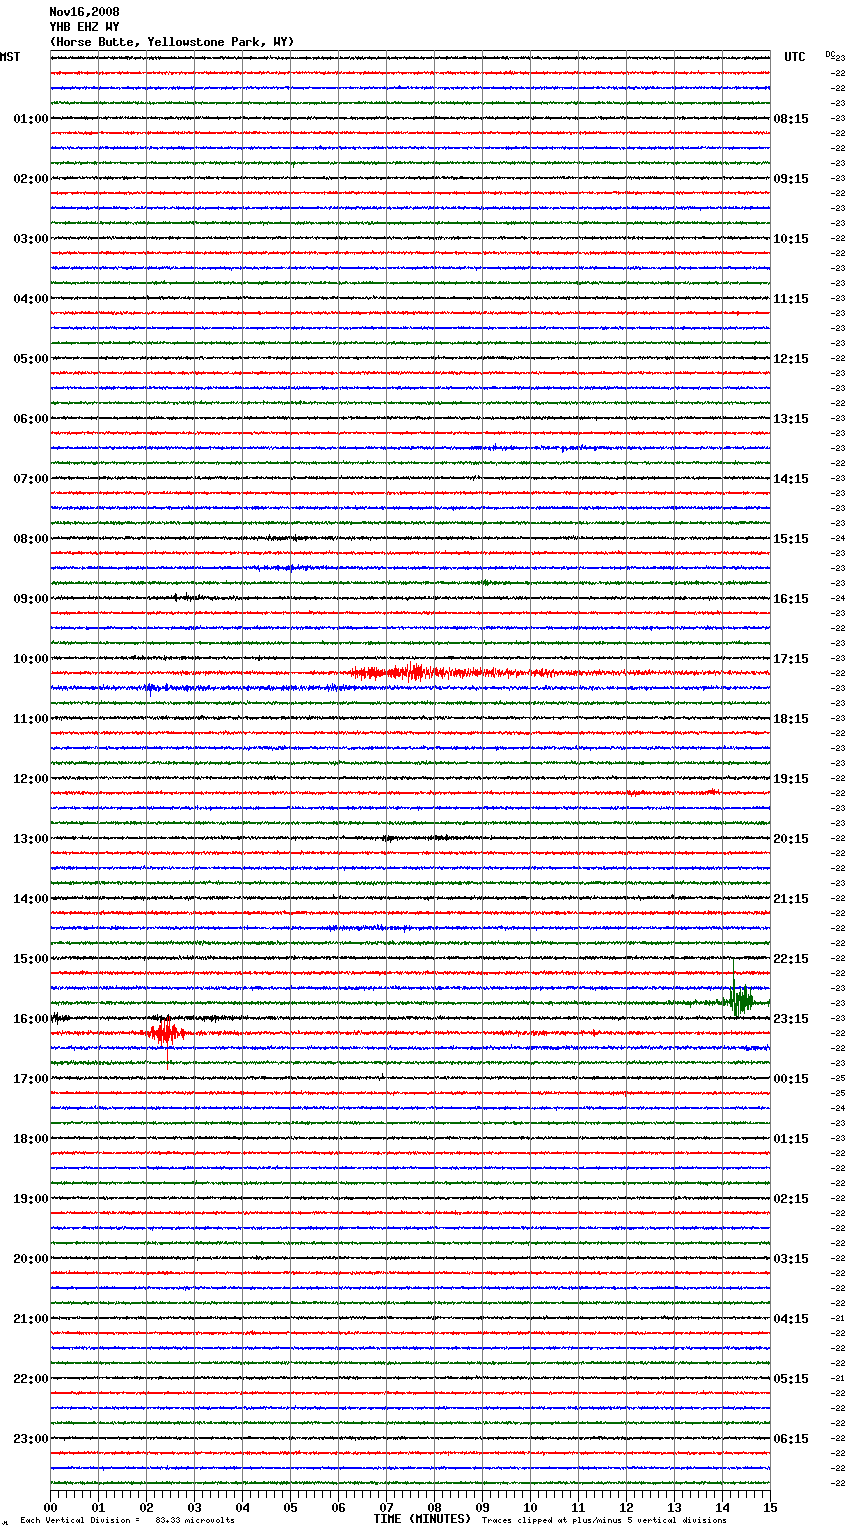Image resolution: width=850 pixels, height=1534 pixels.
Task: Click the '19:00' MST time label
Action: 31,1199
